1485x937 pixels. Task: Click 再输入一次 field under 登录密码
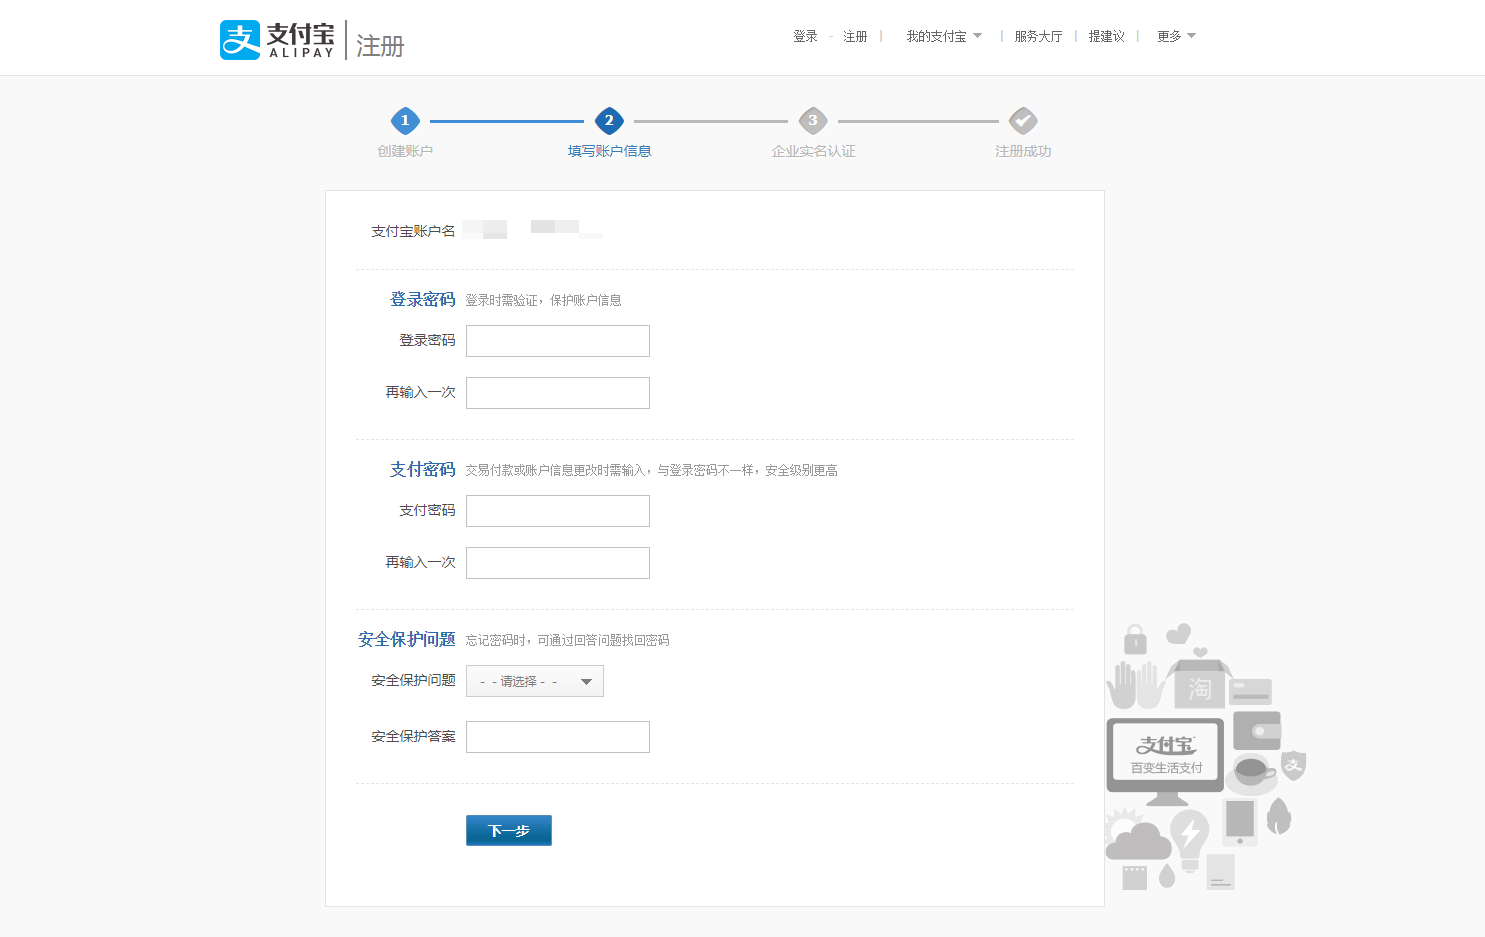click(x=558, y=393)
